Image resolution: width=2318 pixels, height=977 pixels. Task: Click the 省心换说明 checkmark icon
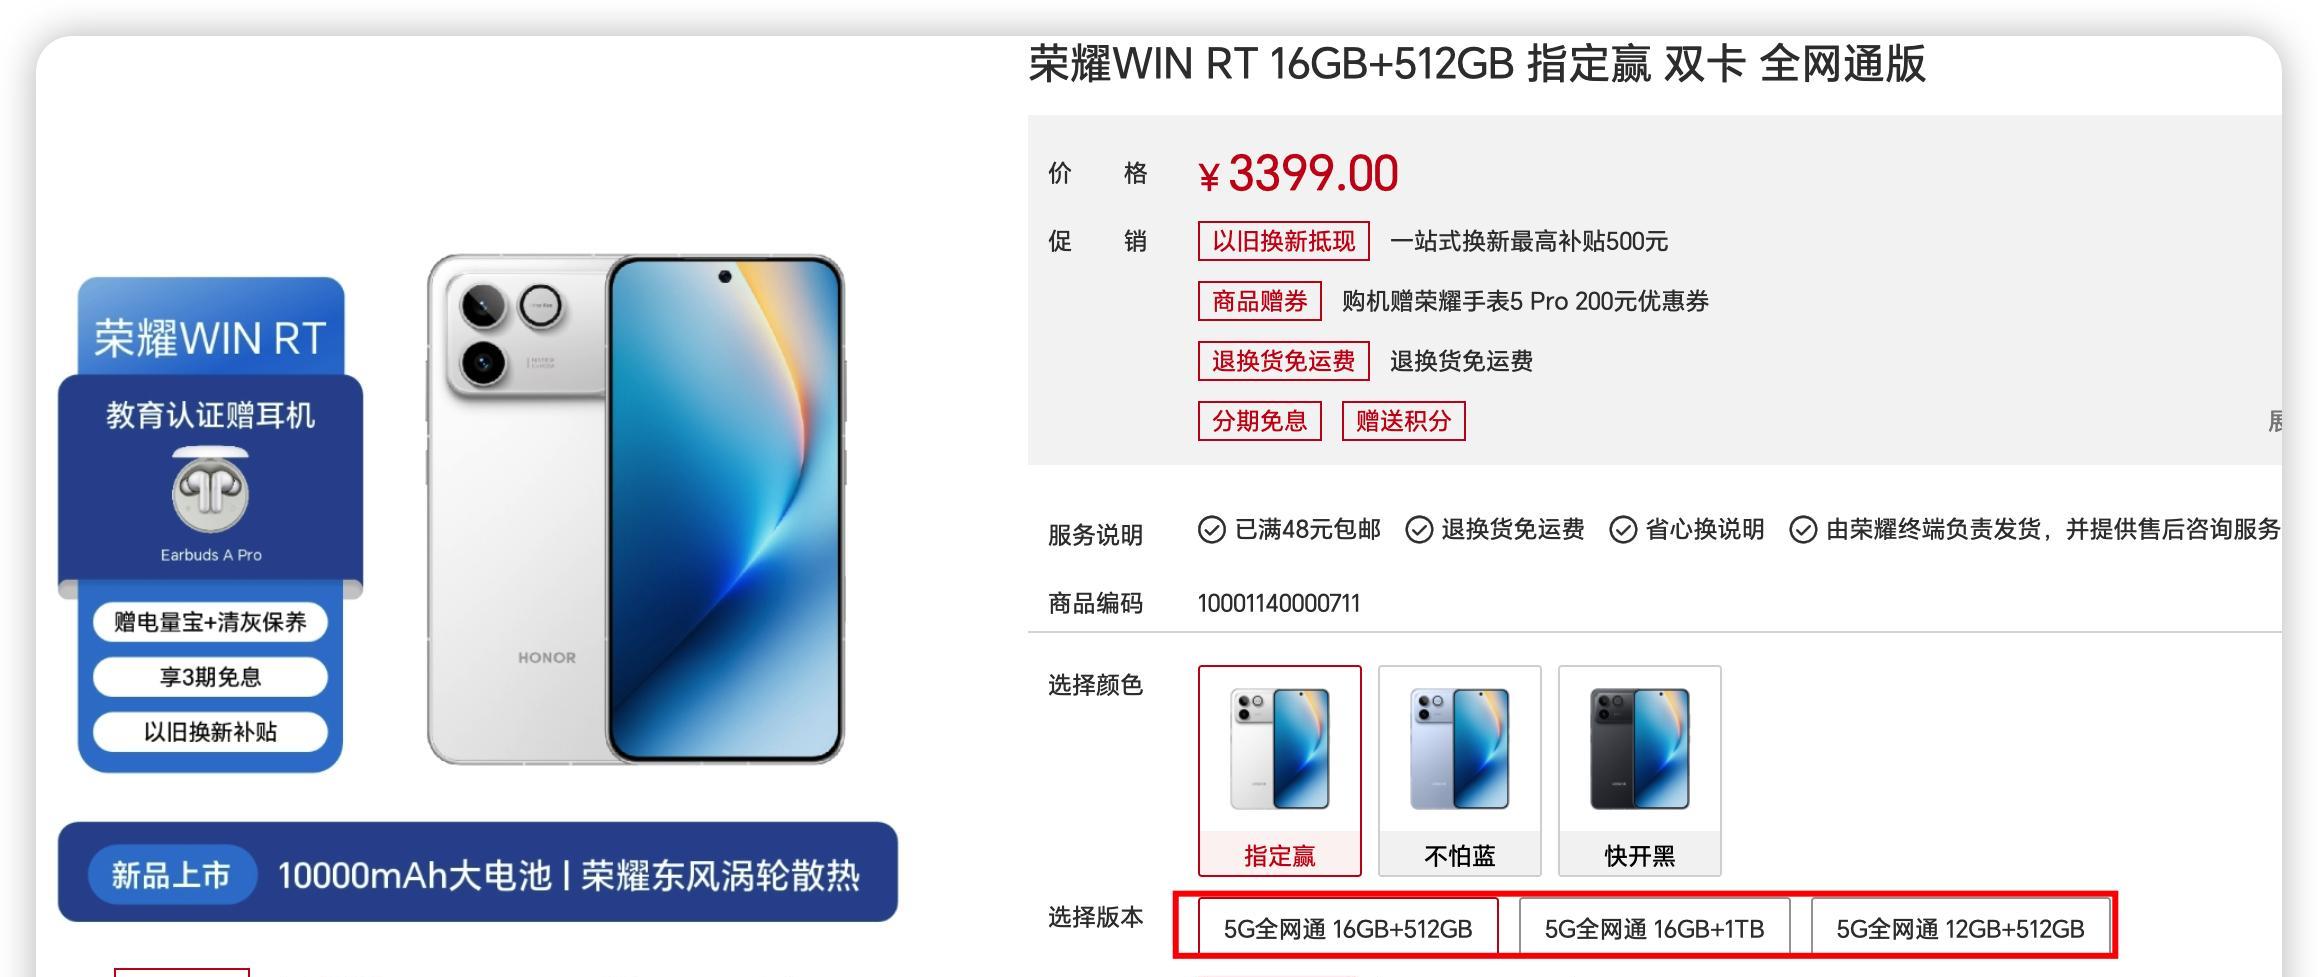1623,530
